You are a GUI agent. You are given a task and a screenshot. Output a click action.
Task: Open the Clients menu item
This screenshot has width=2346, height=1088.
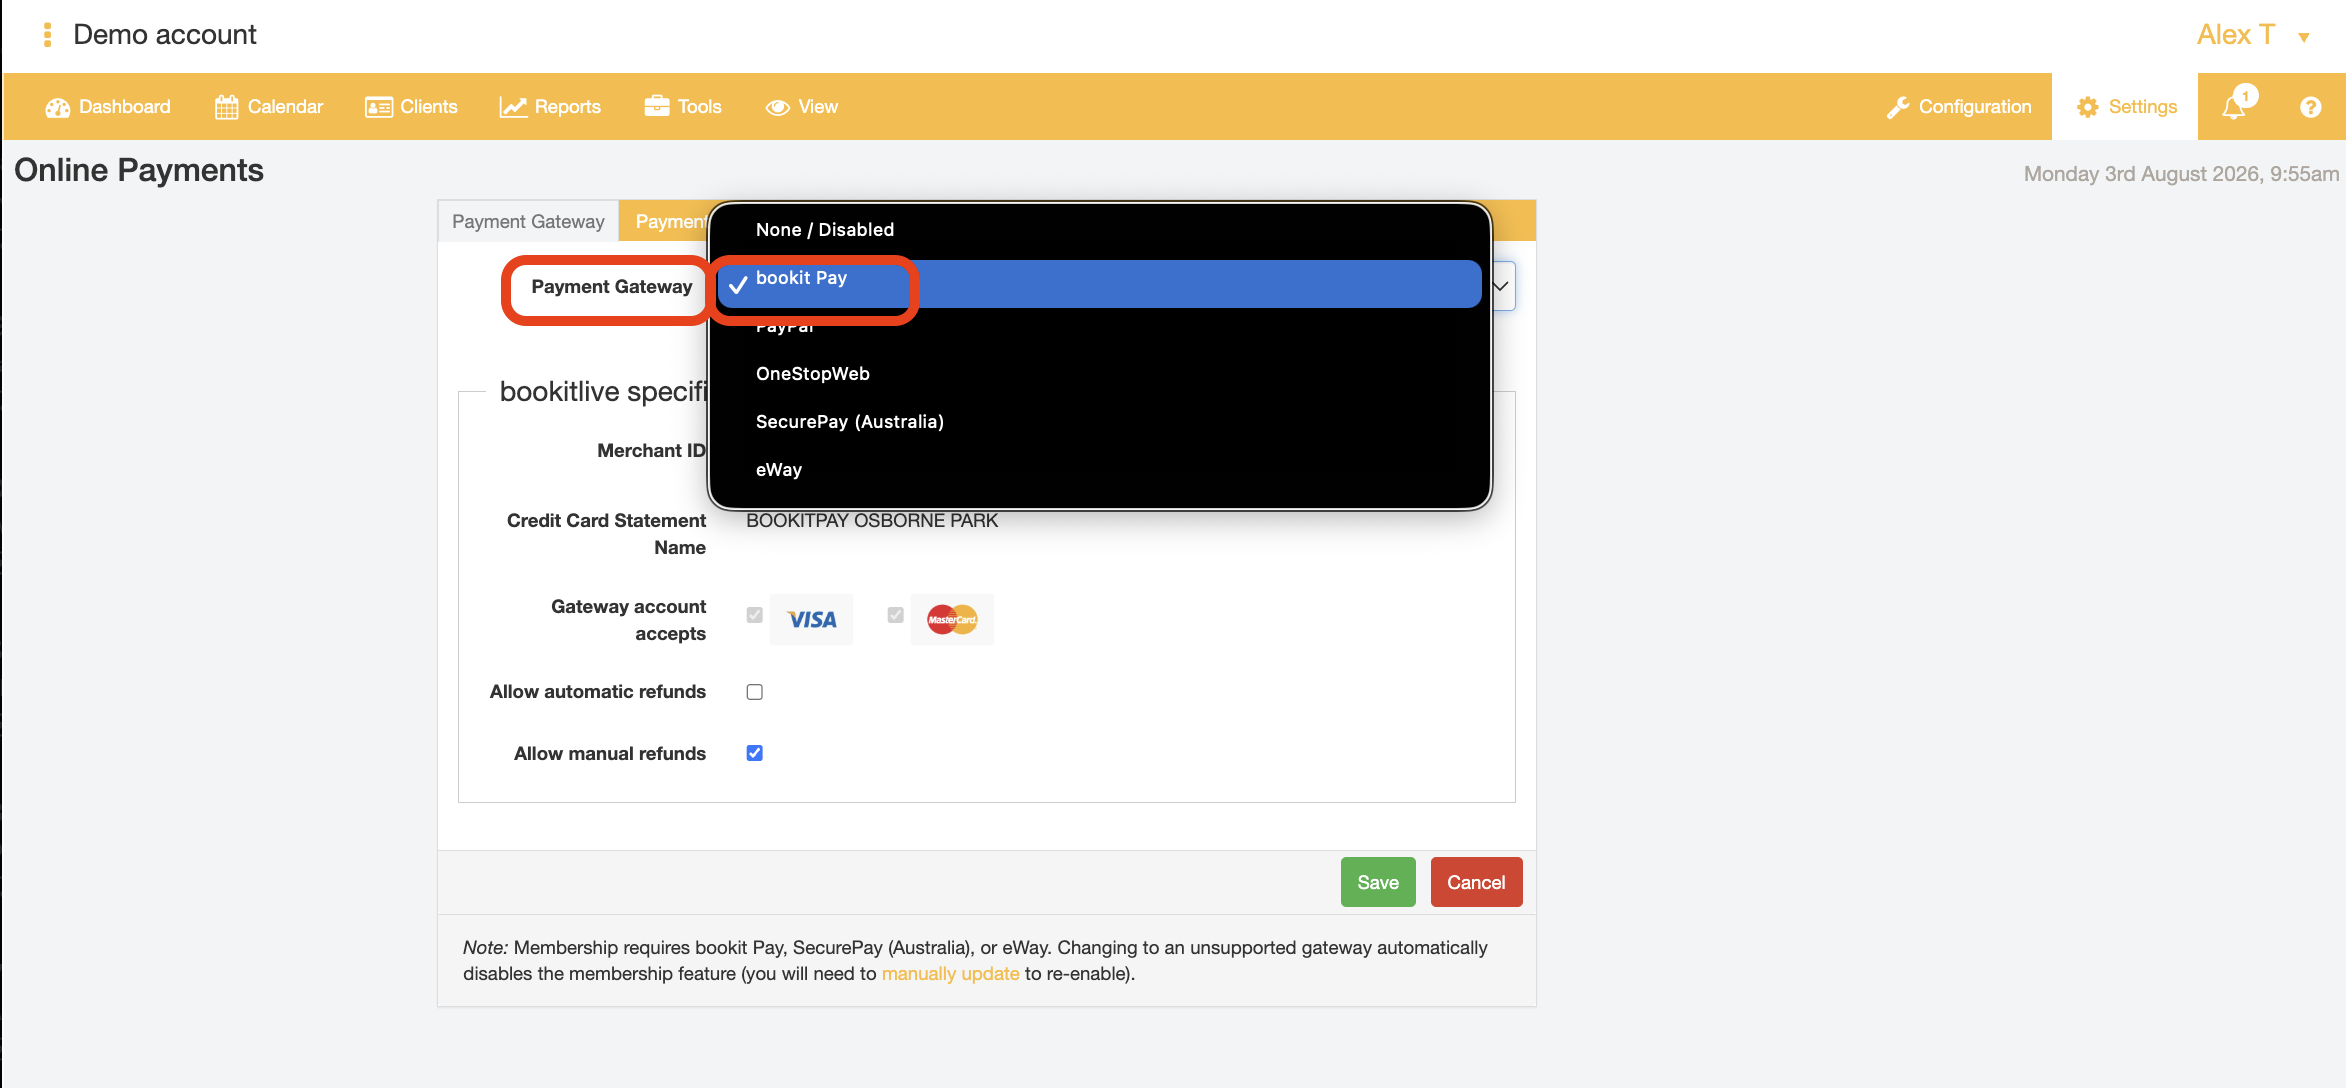(412, 107)
